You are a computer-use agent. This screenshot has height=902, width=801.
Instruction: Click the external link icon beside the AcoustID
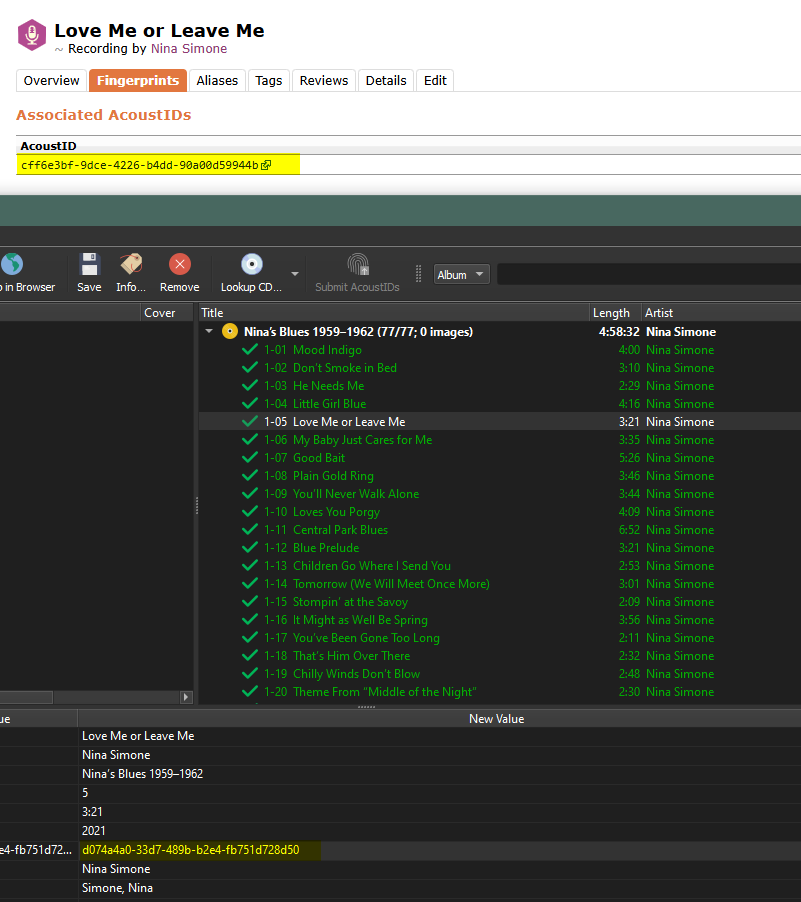266,165
